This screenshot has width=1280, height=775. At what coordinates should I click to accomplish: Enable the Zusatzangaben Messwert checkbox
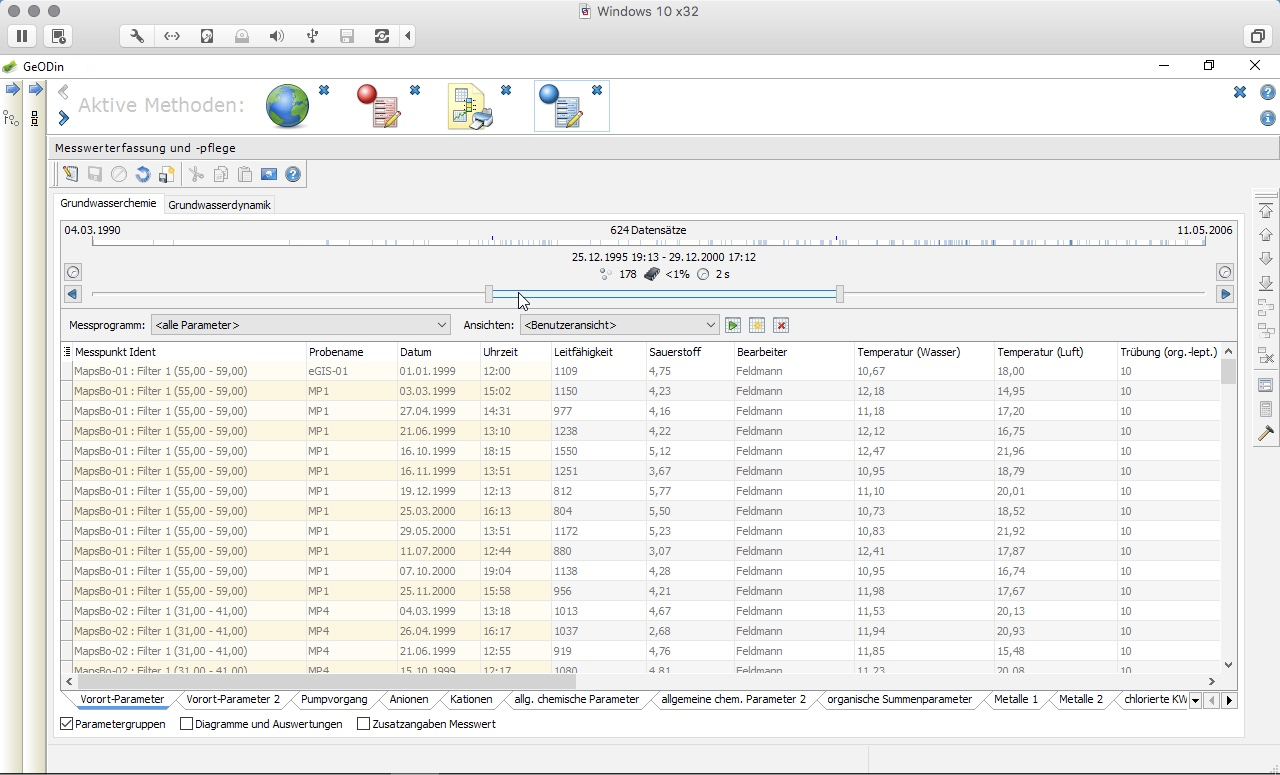pos(364,723)
